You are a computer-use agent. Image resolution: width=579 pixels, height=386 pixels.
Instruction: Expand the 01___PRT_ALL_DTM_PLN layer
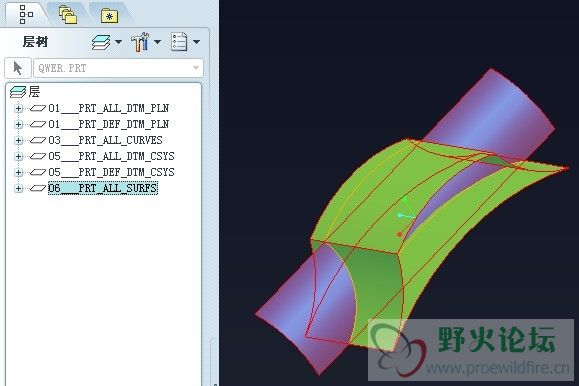click(18, 109)
